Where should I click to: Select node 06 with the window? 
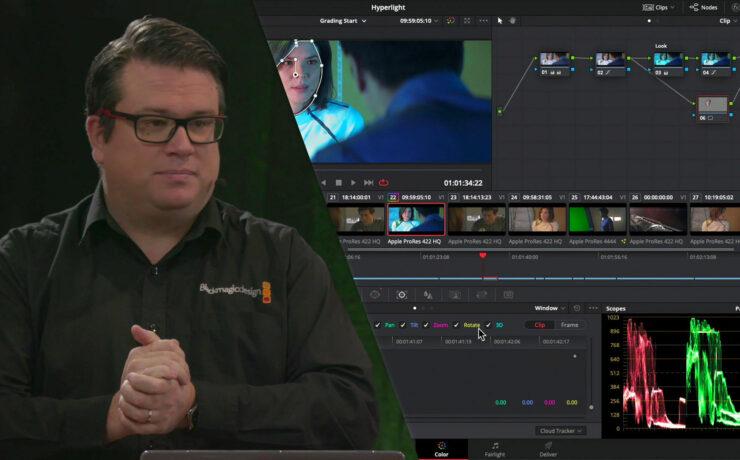[712, 109]
